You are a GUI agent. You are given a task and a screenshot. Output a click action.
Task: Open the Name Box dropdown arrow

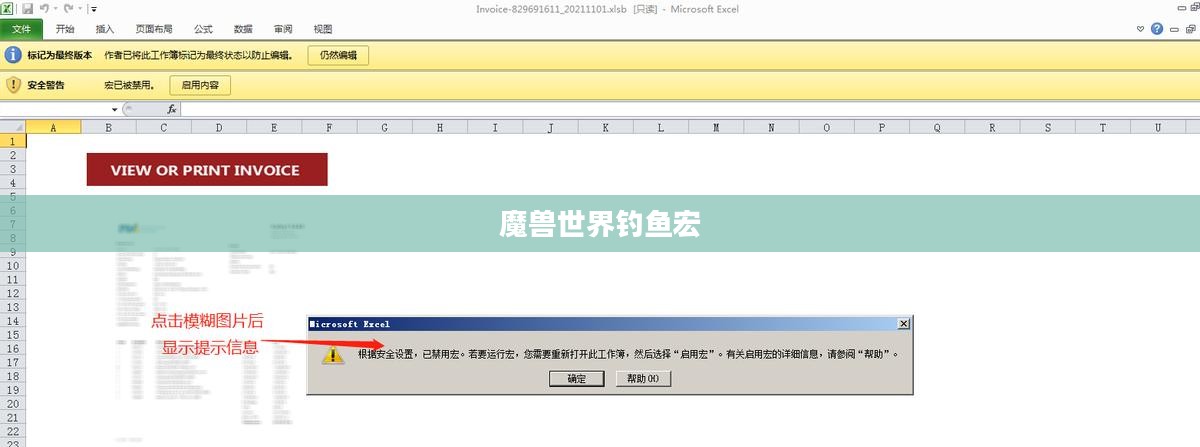[115, 109]
